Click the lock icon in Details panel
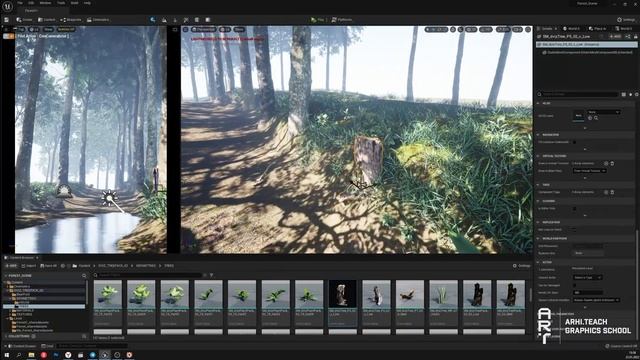 click(636, 37)
